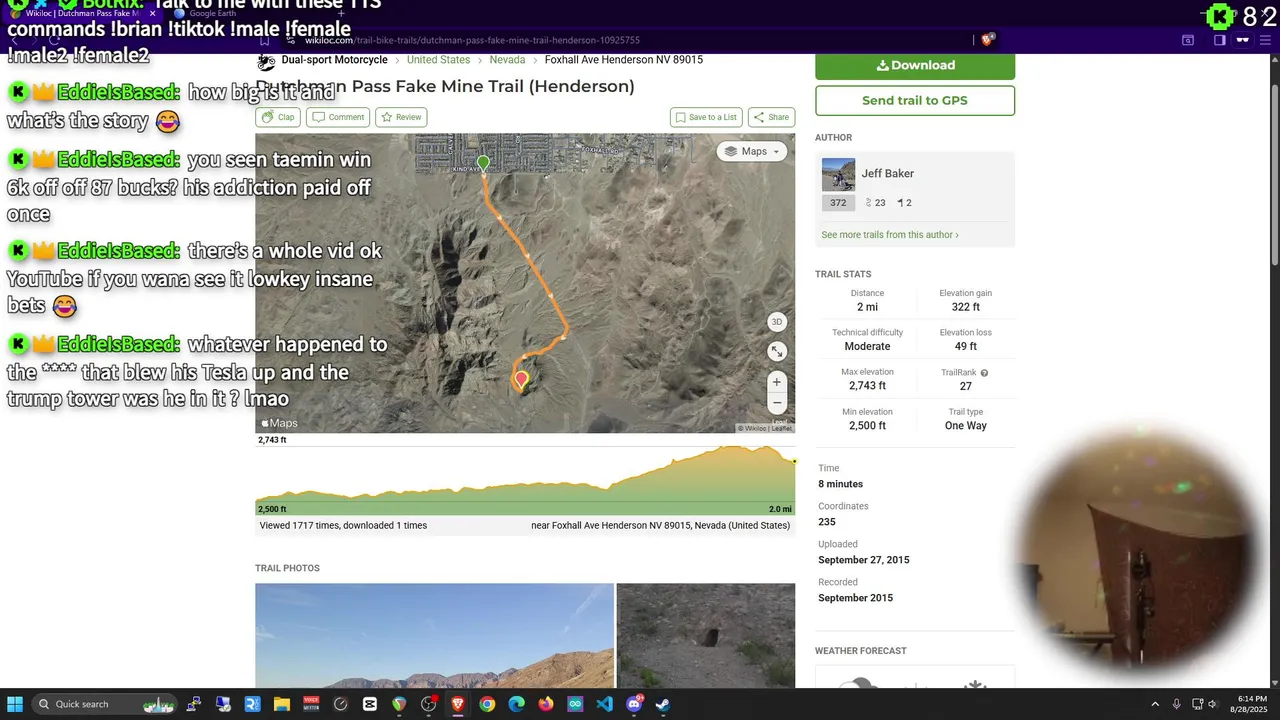Open Microsoft Edge from the taskbar

tap(516, 704)
